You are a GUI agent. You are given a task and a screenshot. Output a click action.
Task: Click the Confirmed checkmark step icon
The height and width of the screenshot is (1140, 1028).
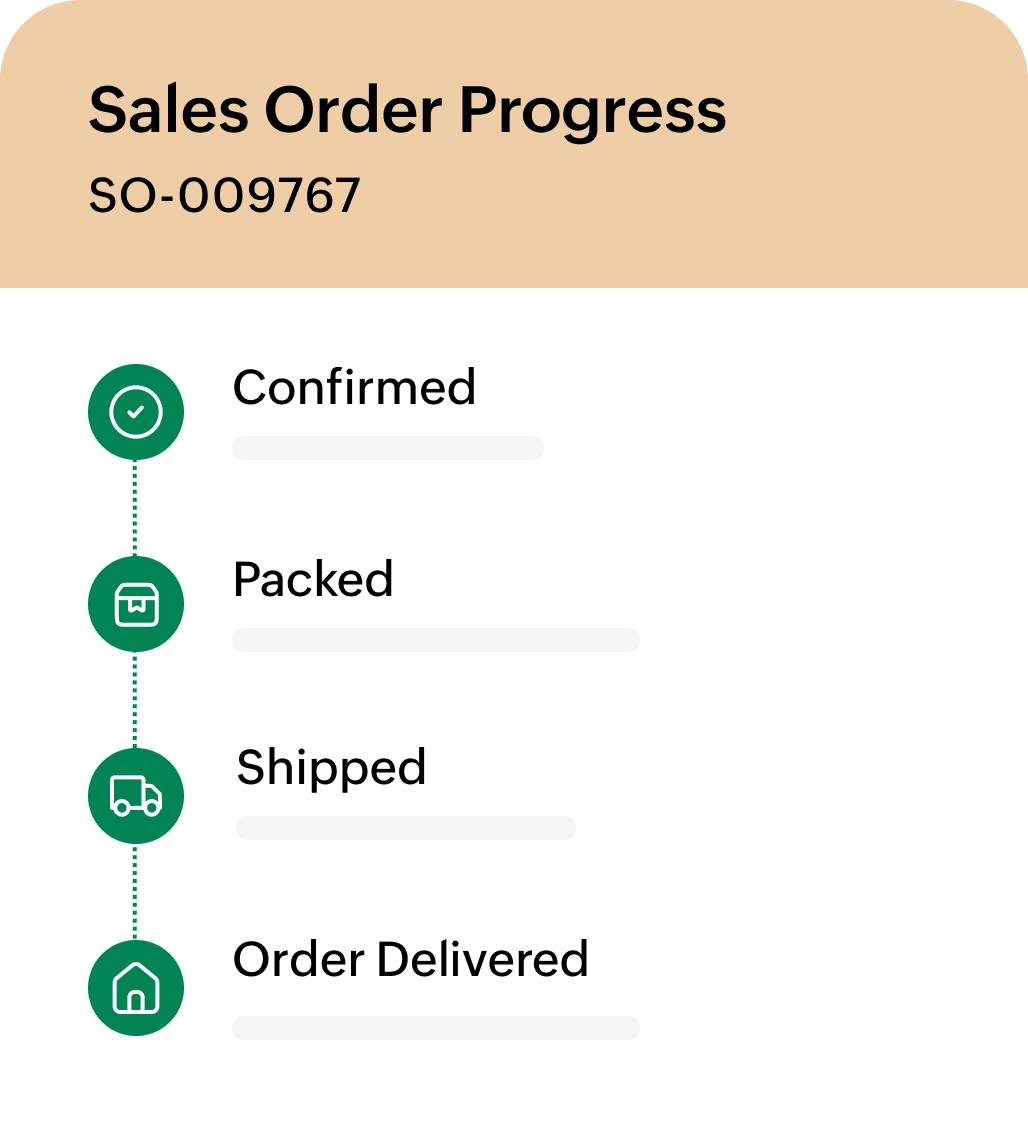[x=136, y=412]
